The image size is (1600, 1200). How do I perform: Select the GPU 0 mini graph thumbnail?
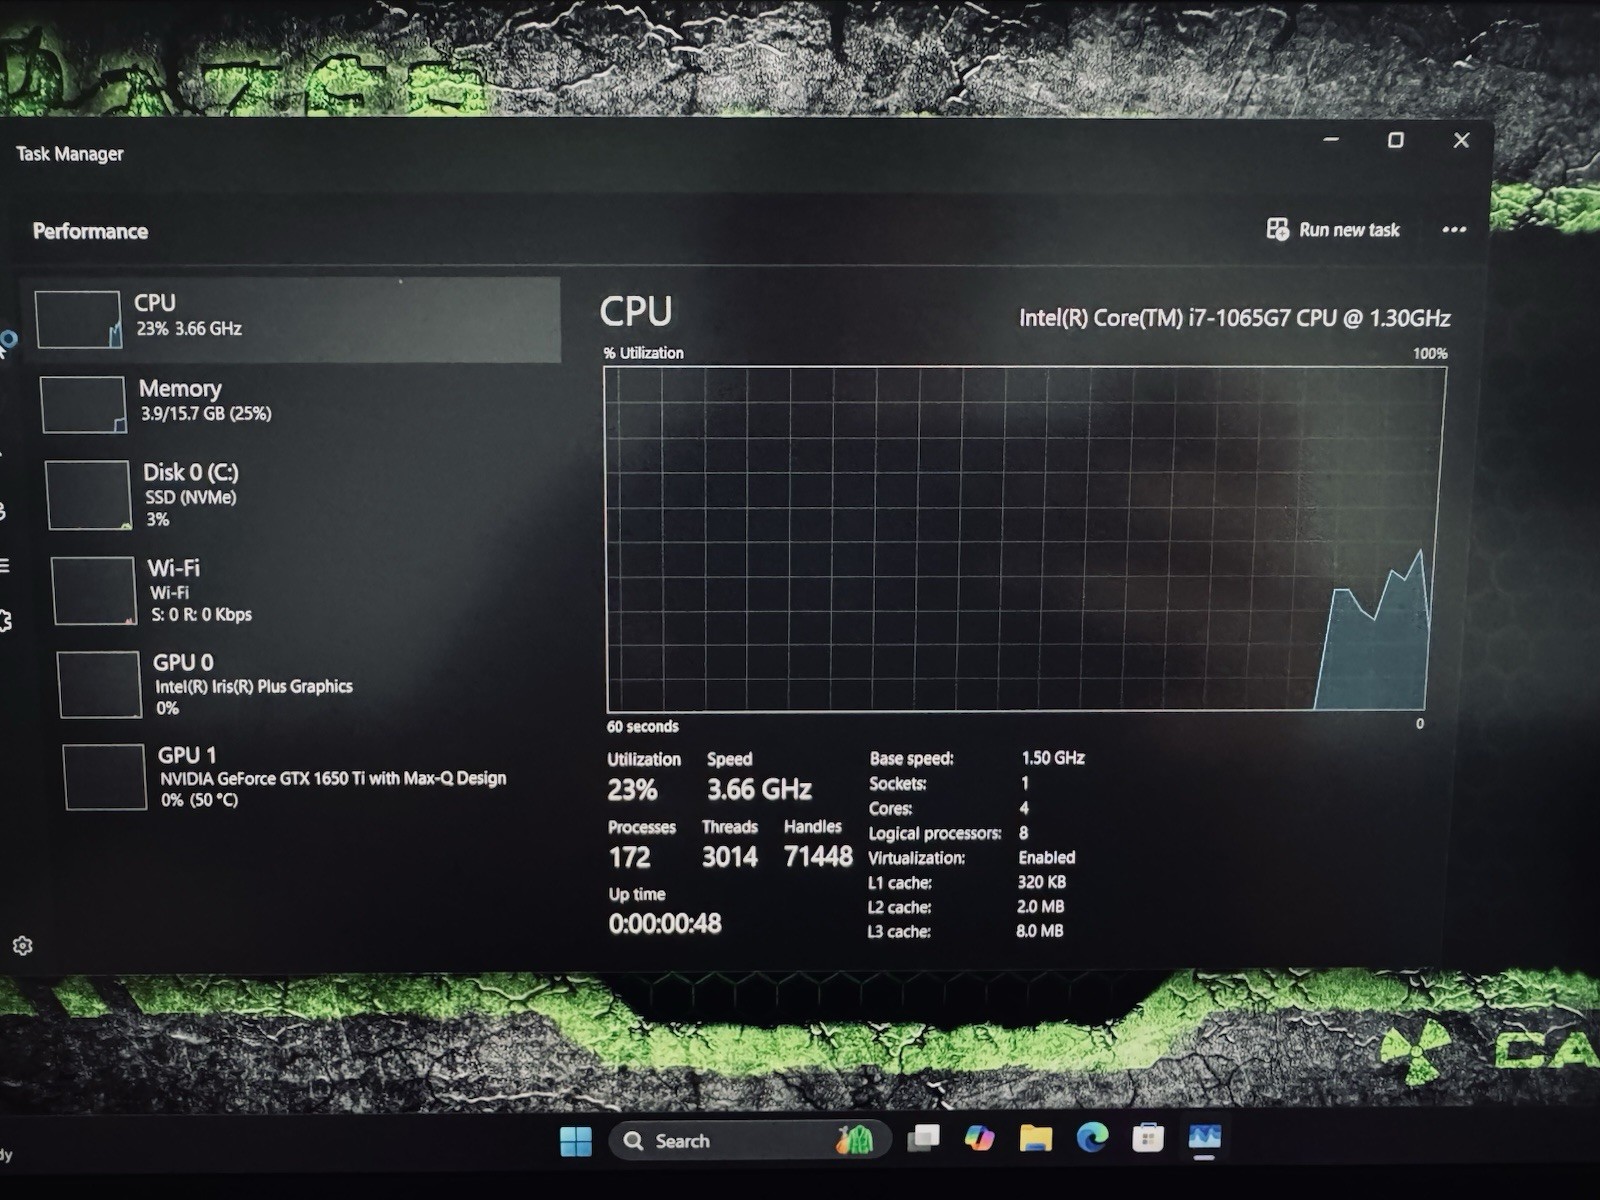[x=99, y=685]
